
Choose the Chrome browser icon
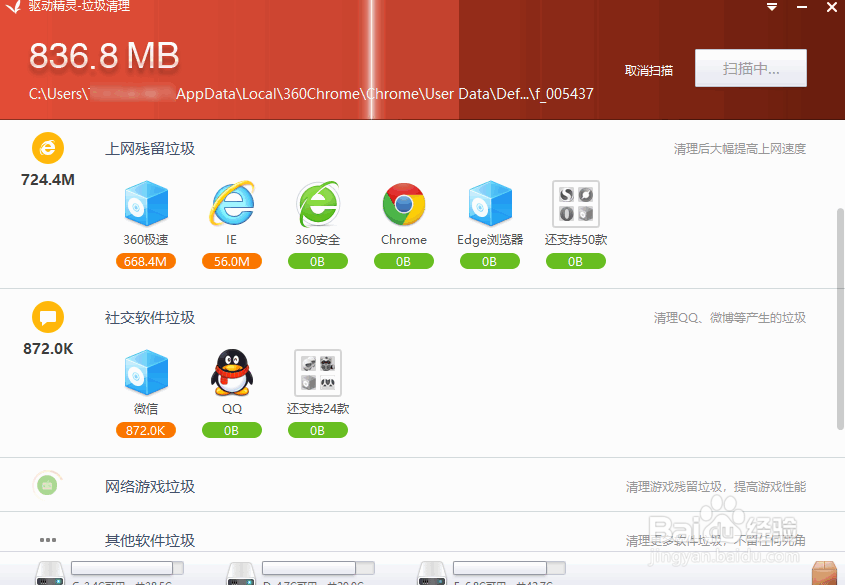404,204
